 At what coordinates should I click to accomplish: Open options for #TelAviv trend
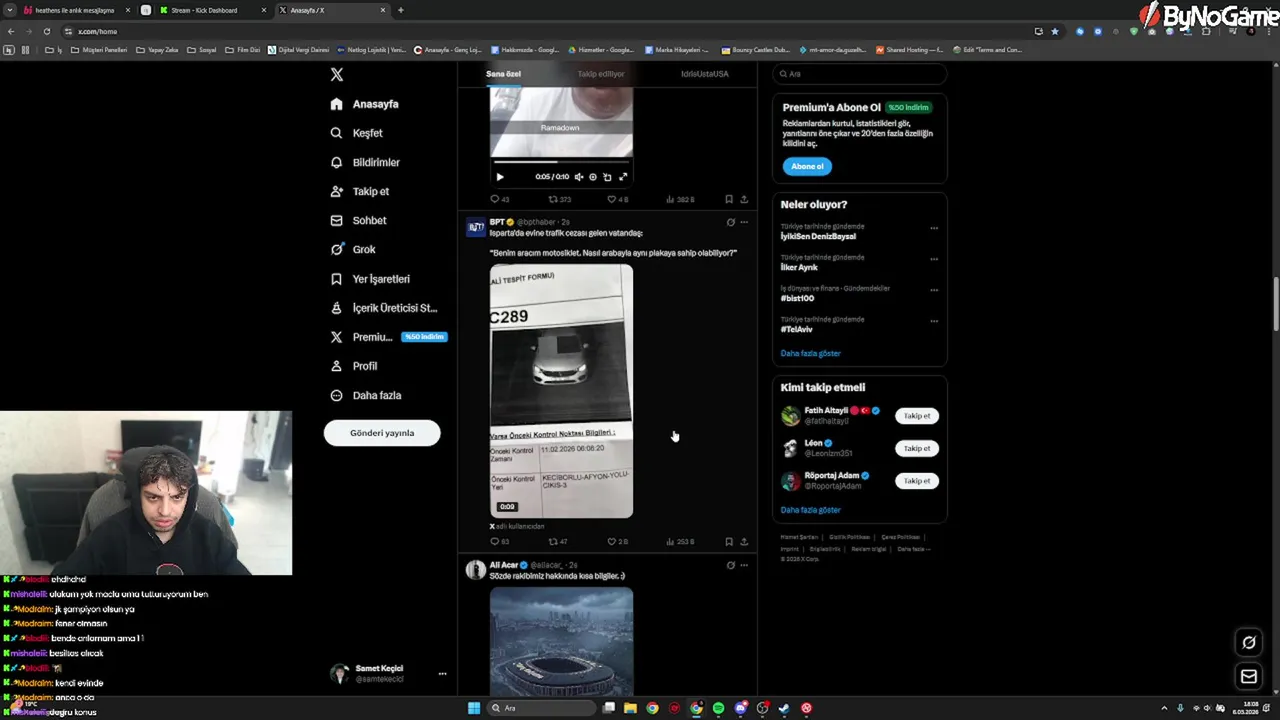[934, 321]
